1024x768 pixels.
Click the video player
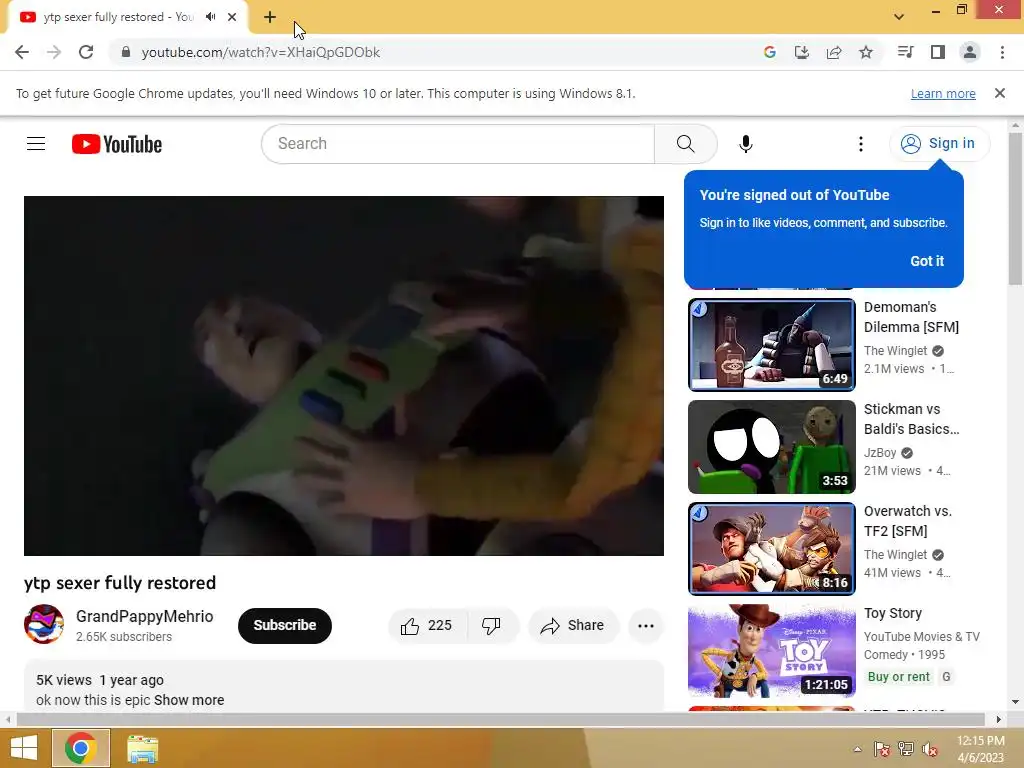344,376
